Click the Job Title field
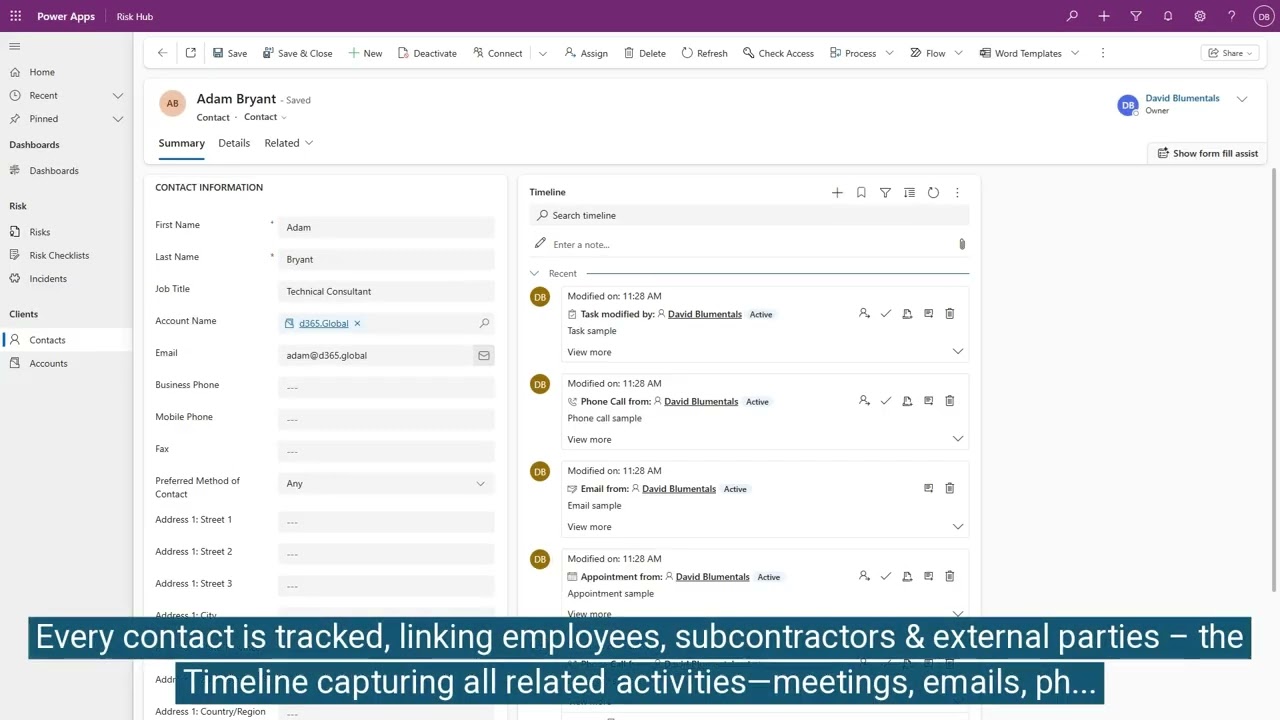 [x=386, y=291]
